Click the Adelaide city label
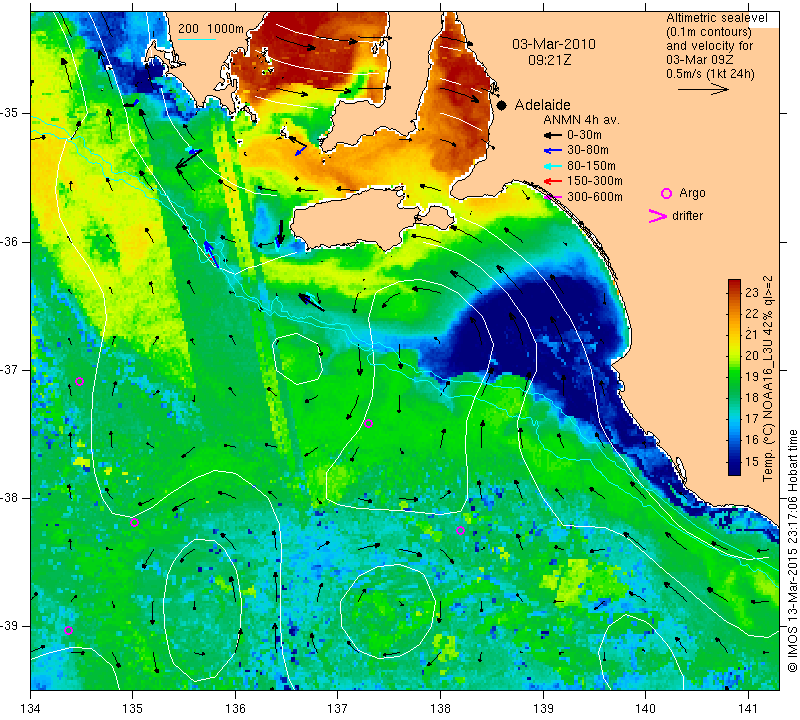 (542, 105)
